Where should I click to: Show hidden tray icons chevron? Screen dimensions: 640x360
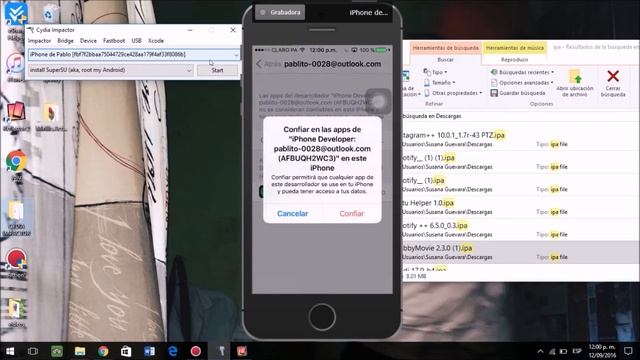pos(540,351)
